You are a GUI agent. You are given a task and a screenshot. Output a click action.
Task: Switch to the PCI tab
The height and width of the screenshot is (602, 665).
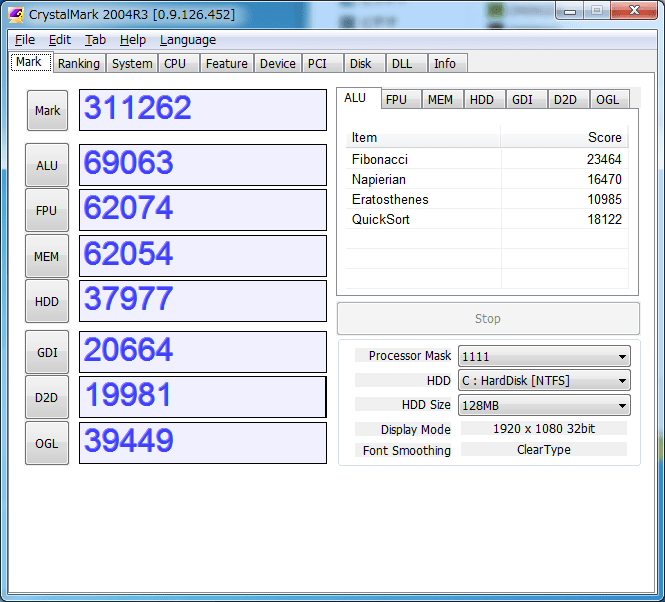click(322, 63)
